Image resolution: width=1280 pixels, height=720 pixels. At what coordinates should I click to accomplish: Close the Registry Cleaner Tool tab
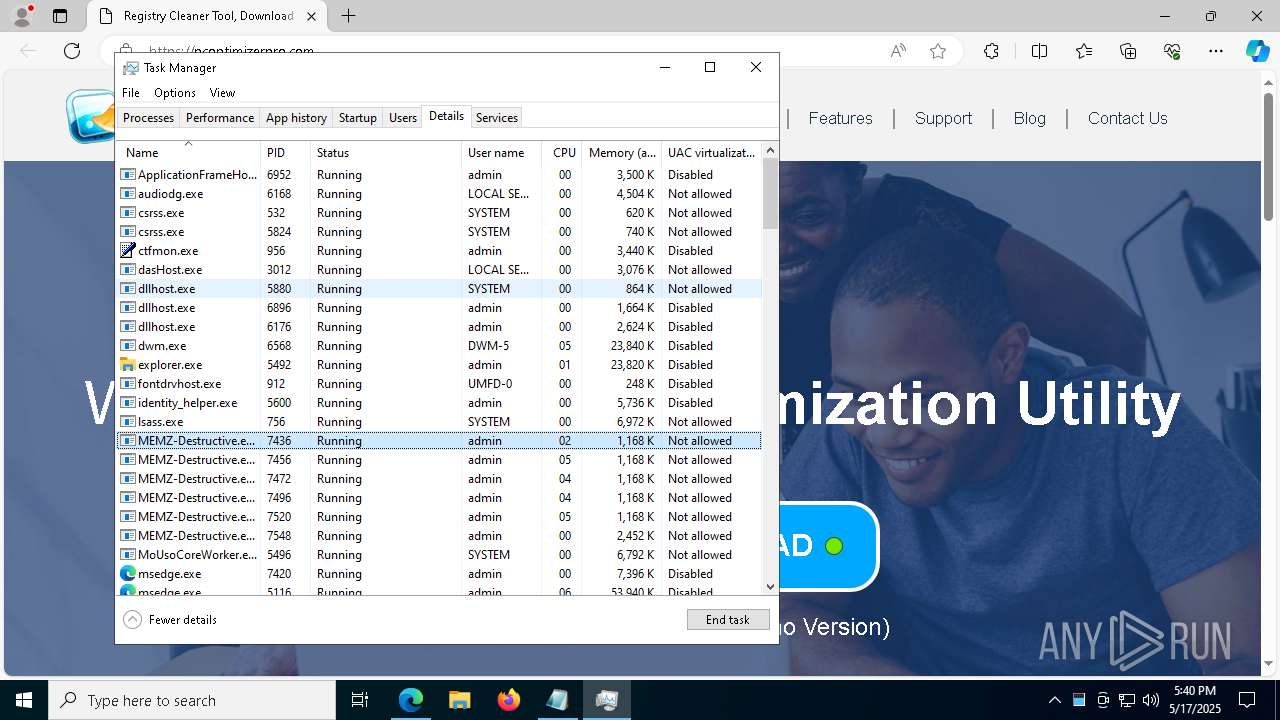coord(311,16)
